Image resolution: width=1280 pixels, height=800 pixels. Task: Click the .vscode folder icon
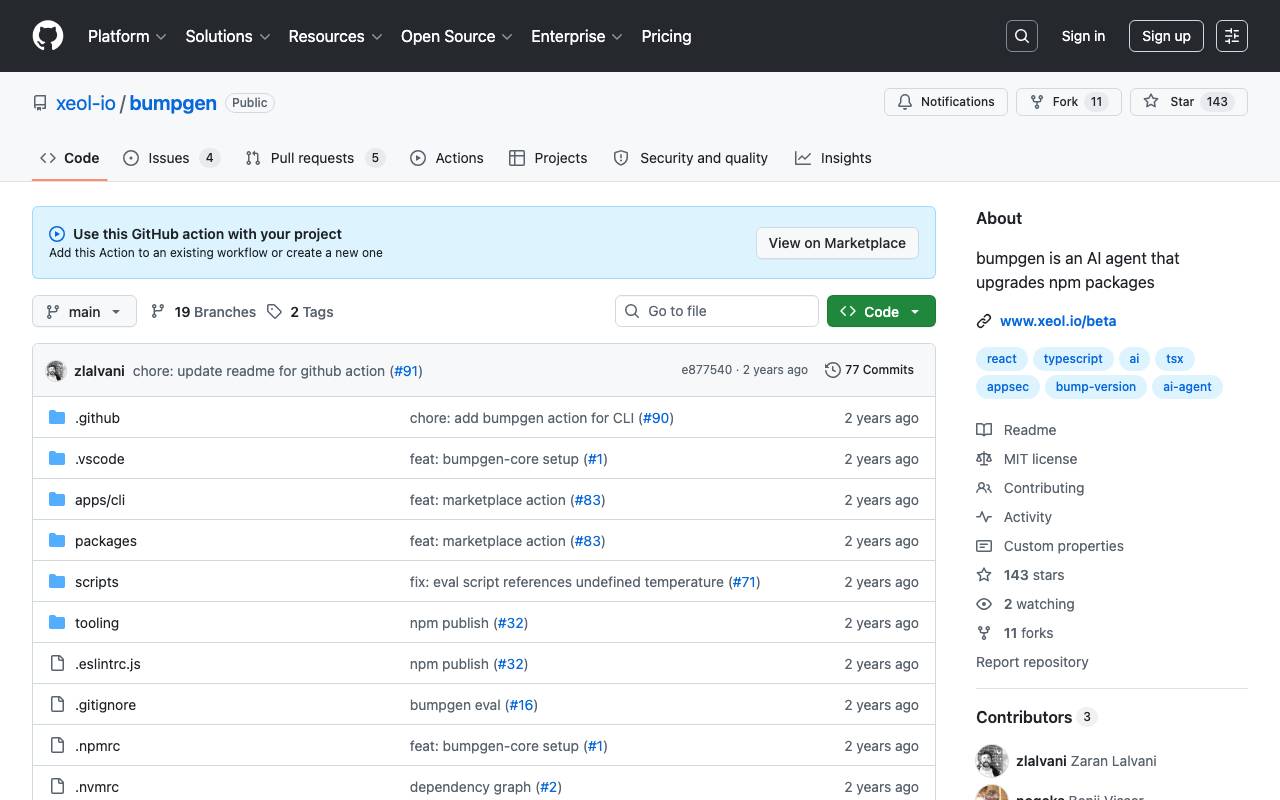click(57, 459)
